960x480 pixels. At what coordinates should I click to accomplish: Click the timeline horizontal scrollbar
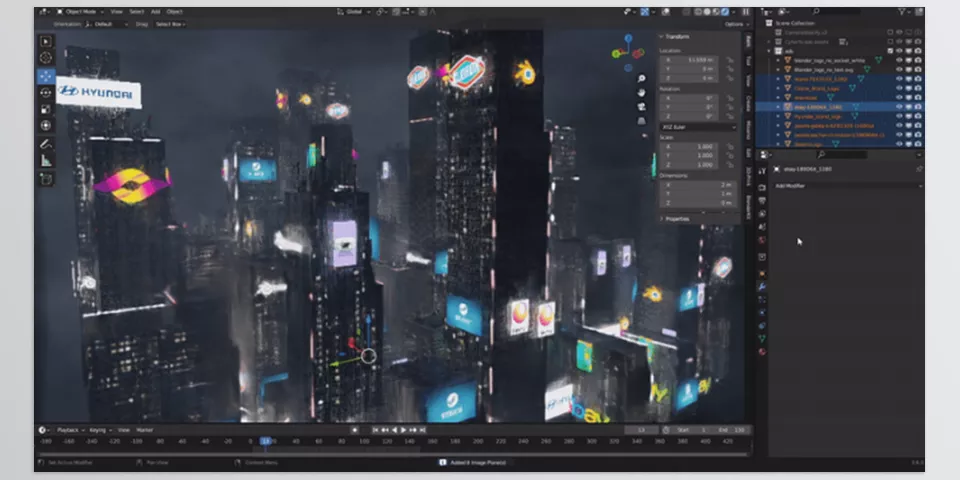pyautogui.click(x=394, y=454)
